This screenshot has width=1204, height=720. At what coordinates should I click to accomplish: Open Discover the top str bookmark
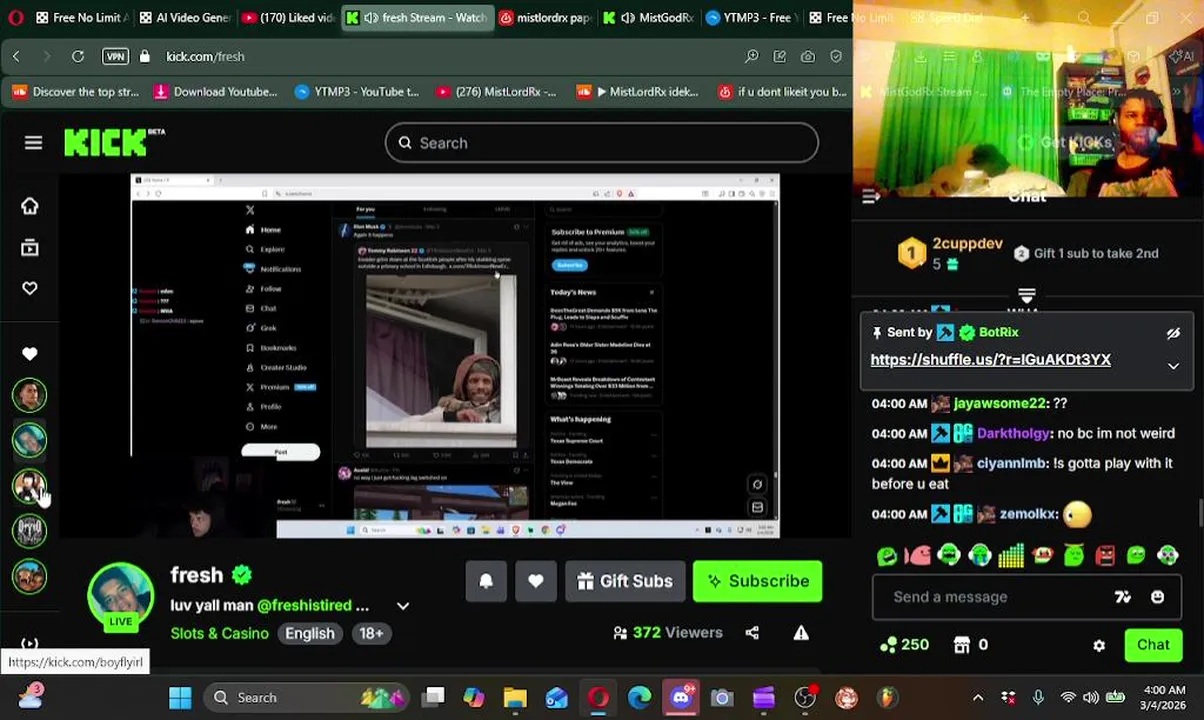pyautogui.click(x=75, y=92)
